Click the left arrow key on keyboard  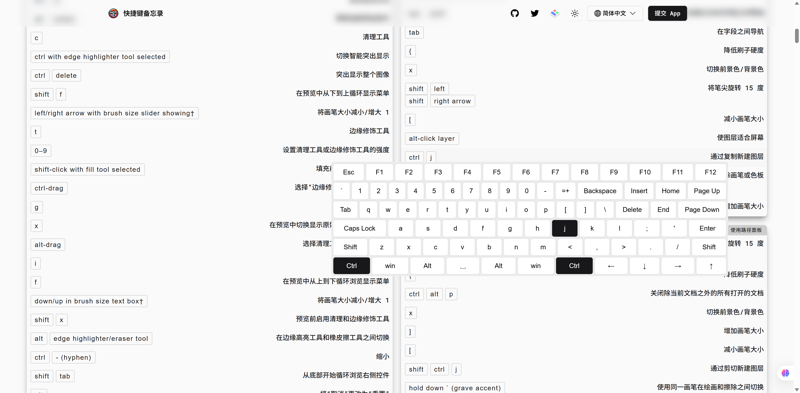pos(611,265)
